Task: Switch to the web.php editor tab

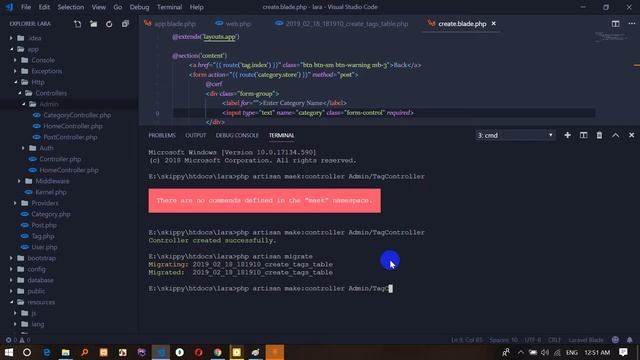Action: click(x=233, y=24)
